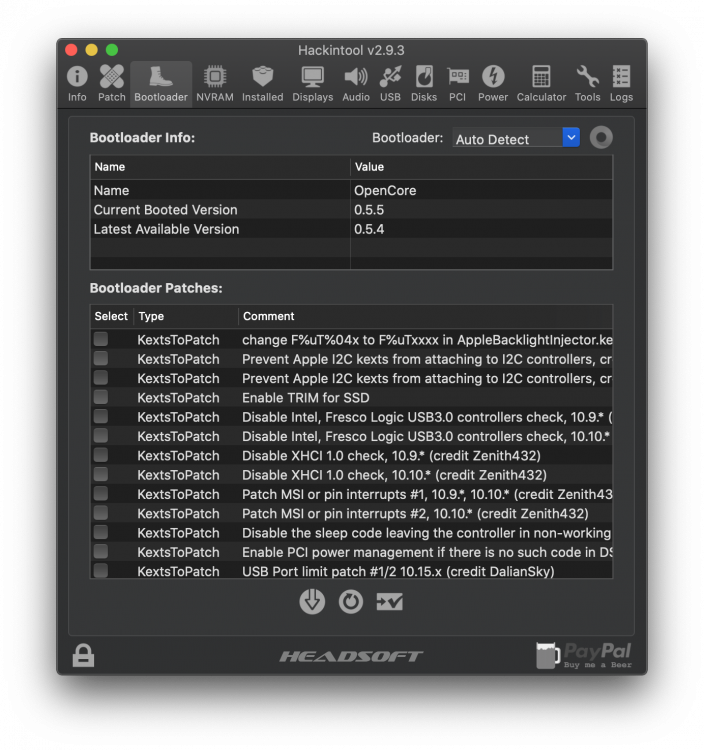The width and height of the screenshot is (704, 750).
Task: Click the PayPal Buy me a Beer icon
Action: click(x=584, y=655)
